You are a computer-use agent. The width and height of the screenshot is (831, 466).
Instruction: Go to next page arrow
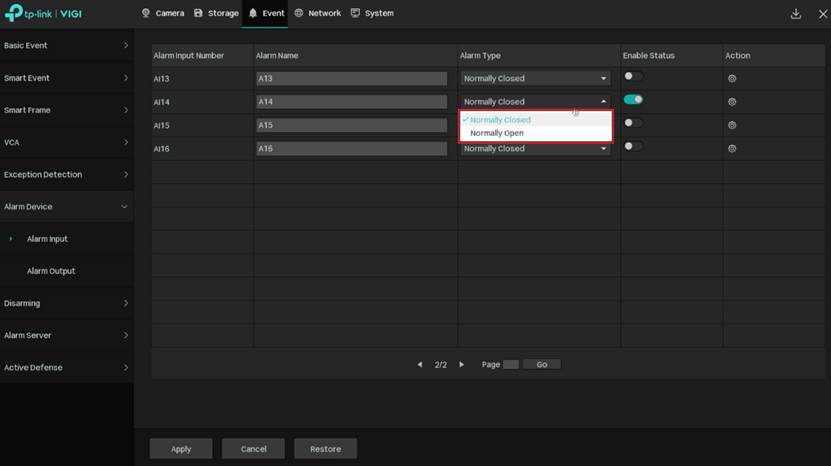[x=461, y=365]
